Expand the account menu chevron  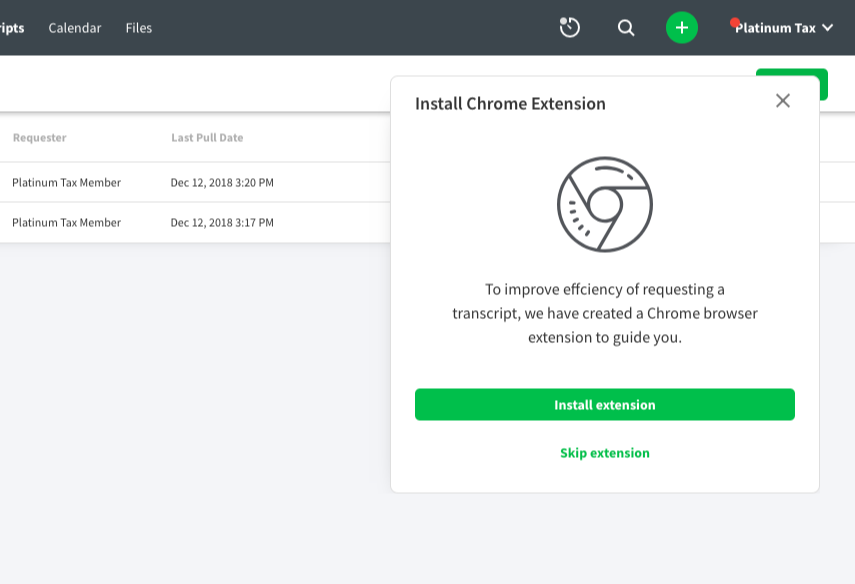pos(829,28)
